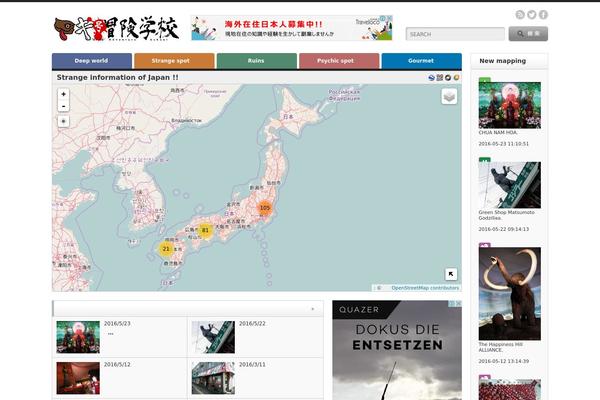Screen dimensions: 600x400
Task: Open the overseas Japanese recruitment banner ad
Action: 292,28
